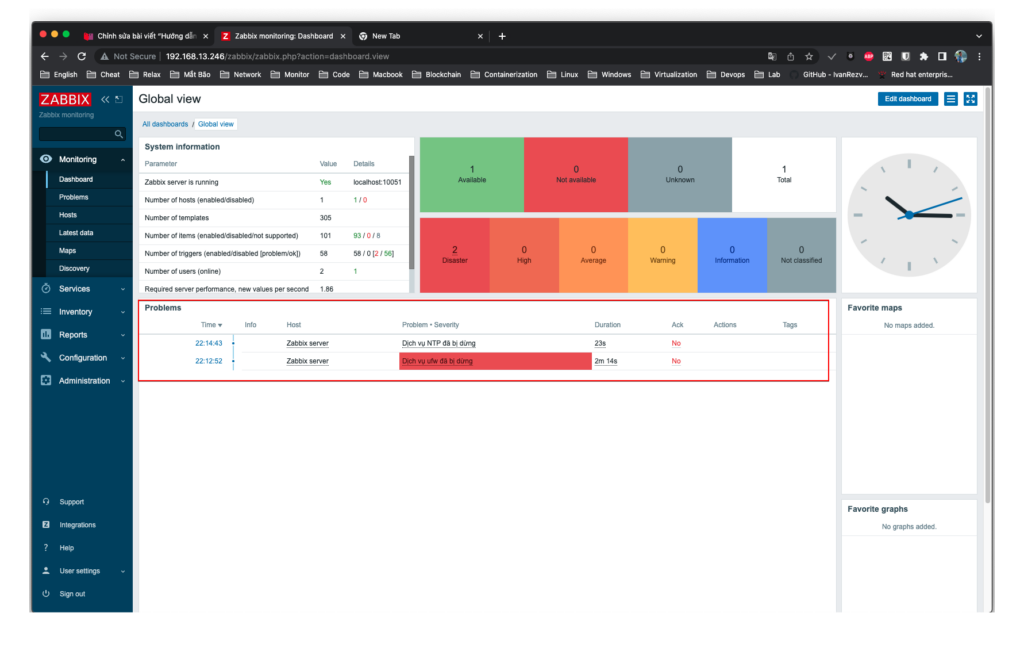Click the green Available hosts tile
The image size is (1024, 655).
(472, 174)
